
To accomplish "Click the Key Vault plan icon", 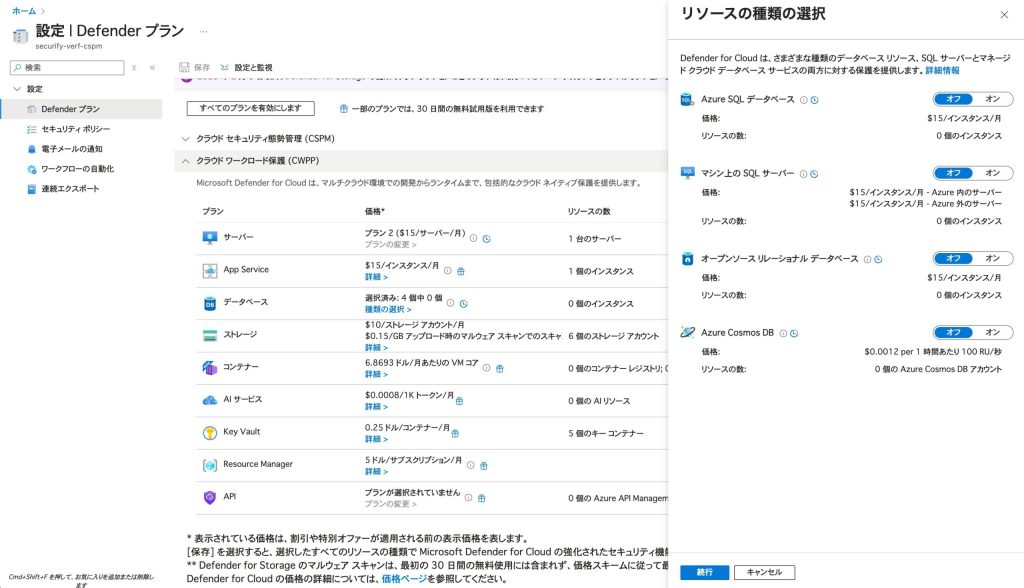I will click(x=210, y=433).
